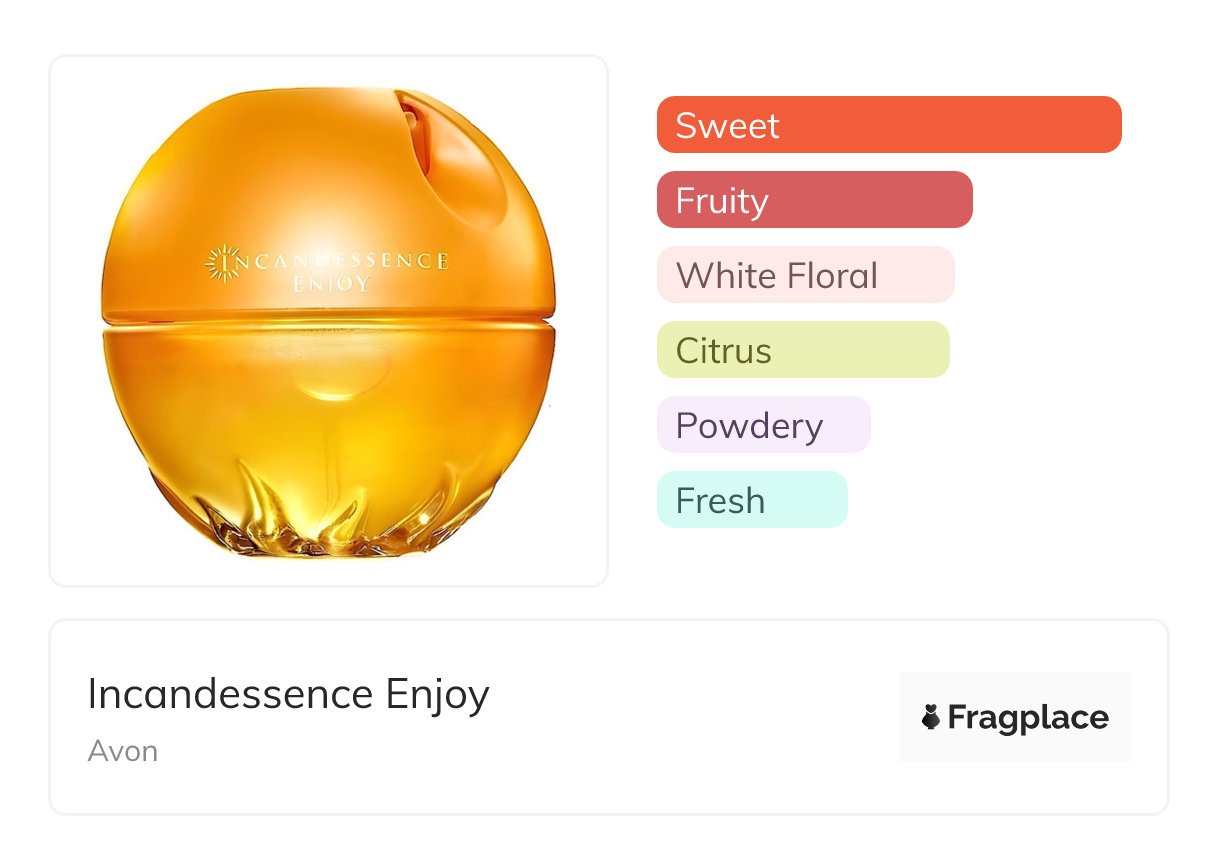The width and height of the screenshot is (1218, 864).
Task: Select the Powdery accord bar
Action: 764,425
